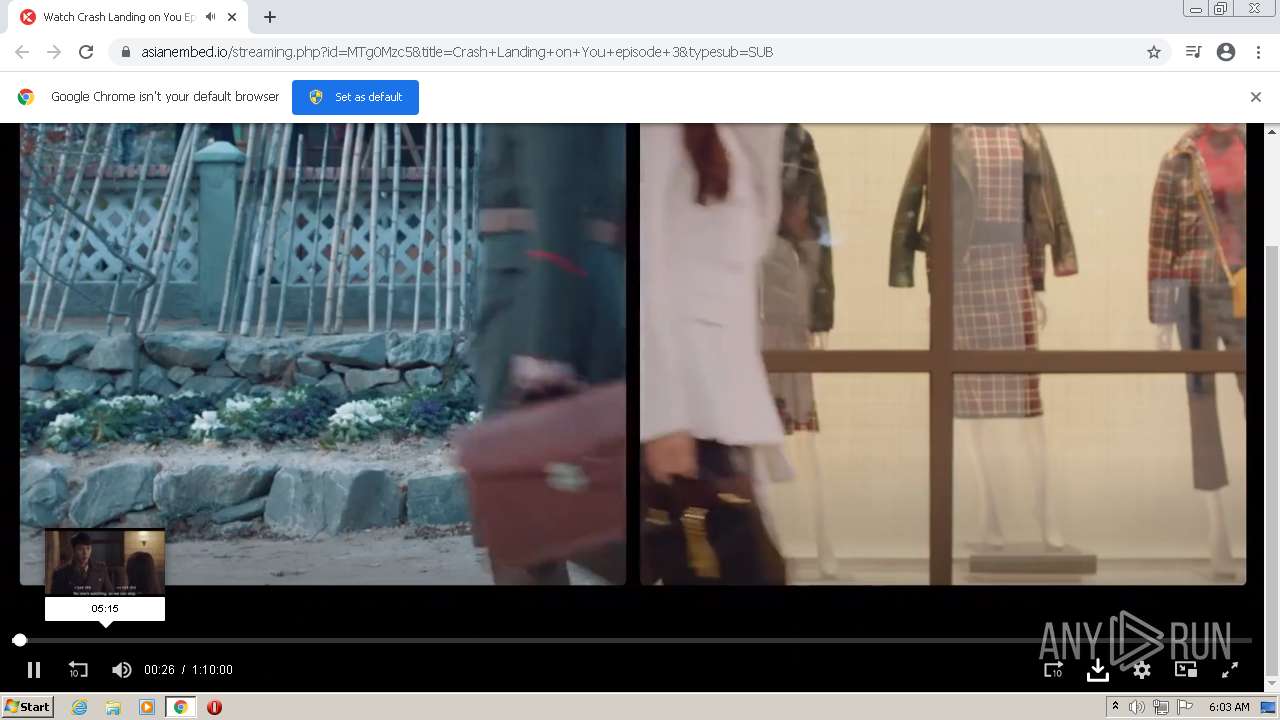Click the Show desktop button

pos(1270,707)
